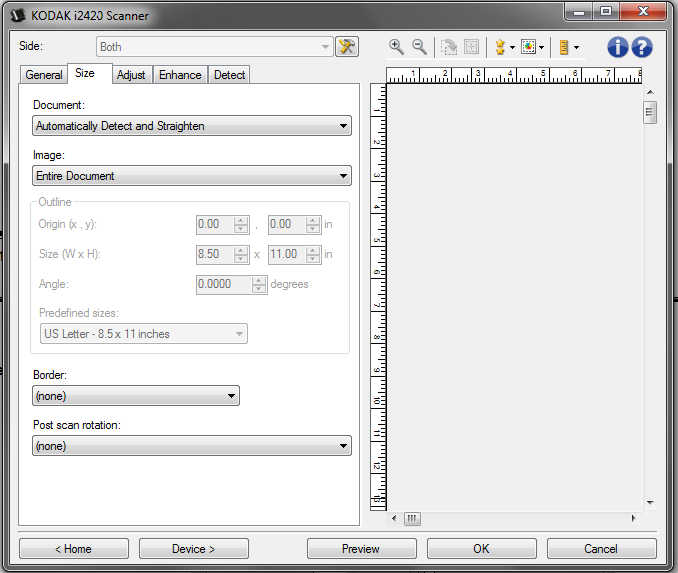
Task: Increase Angle with up stepper arrow
Action: [x=259, y=280]
